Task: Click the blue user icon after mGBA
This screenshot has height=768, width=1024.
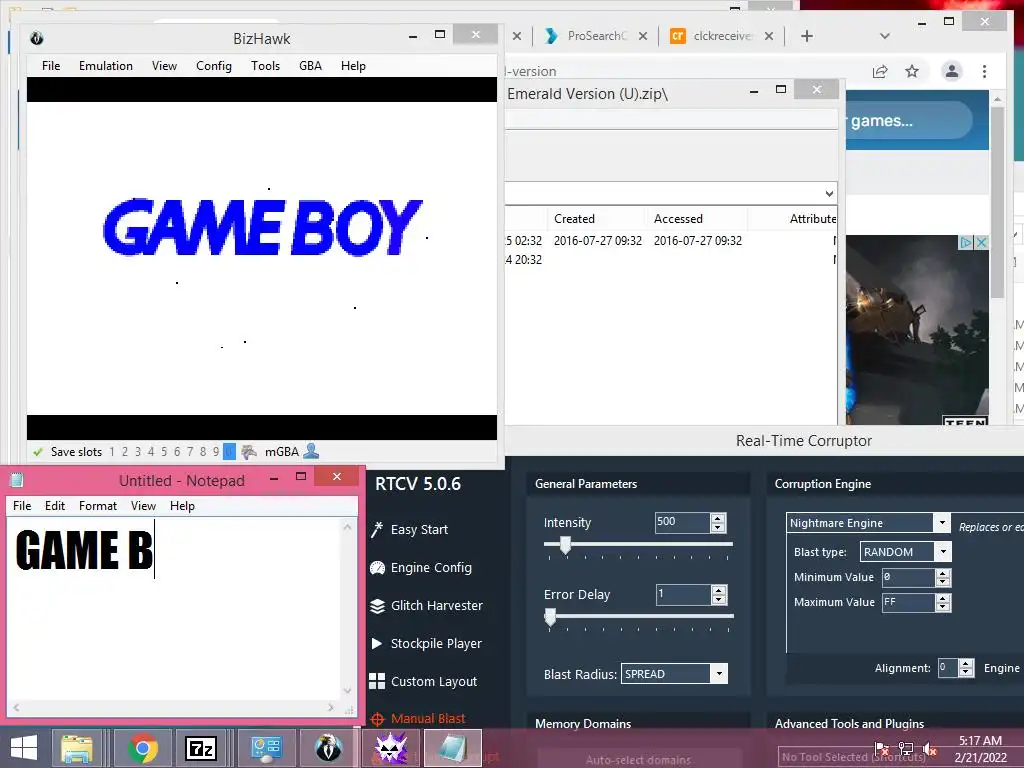Action: (312, 451)
